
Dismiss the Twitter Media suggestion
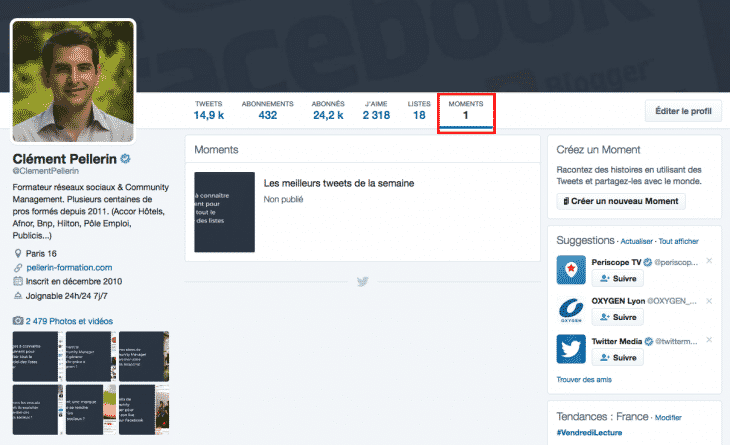[x=709, y=341]
